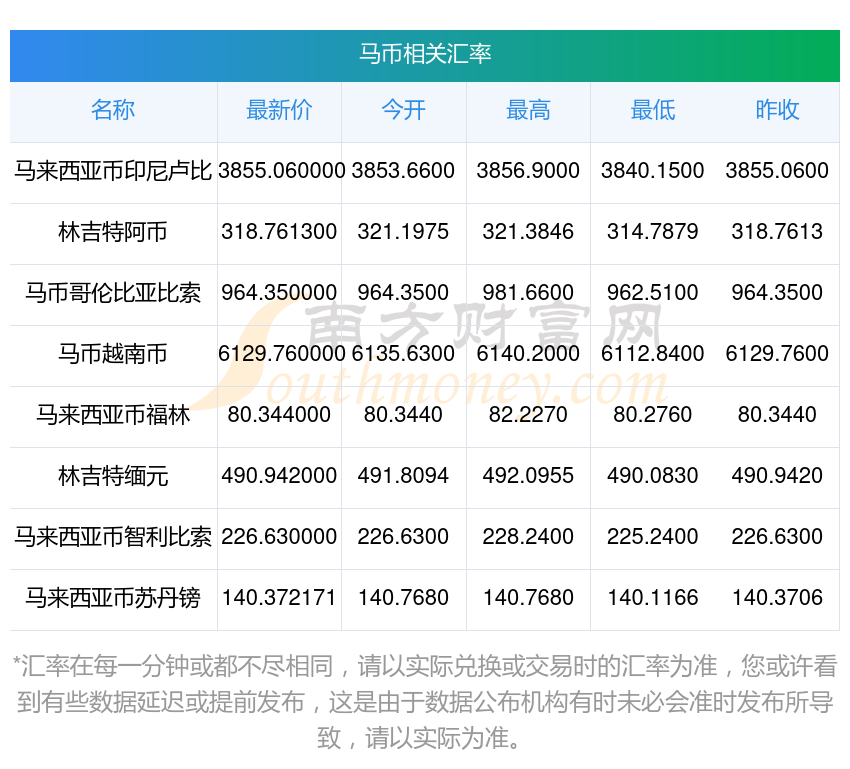Click the 马来西亚币印尼卢比 row name
This screenshot has width=850, height=769.
113,171
